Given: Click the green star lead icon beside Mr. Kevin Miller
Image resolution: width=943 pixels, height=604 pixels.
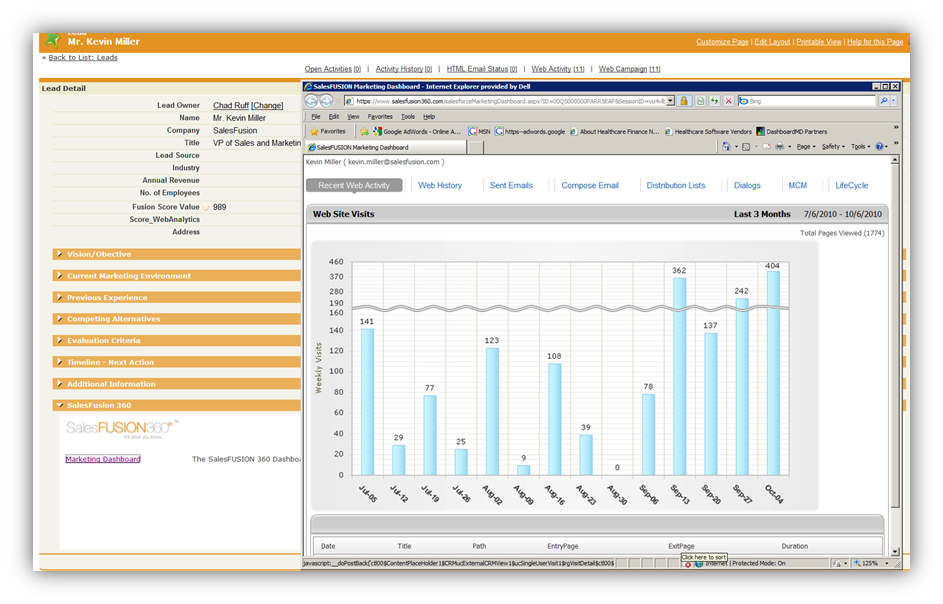Looking at the screenshot, I should [53, 40].
